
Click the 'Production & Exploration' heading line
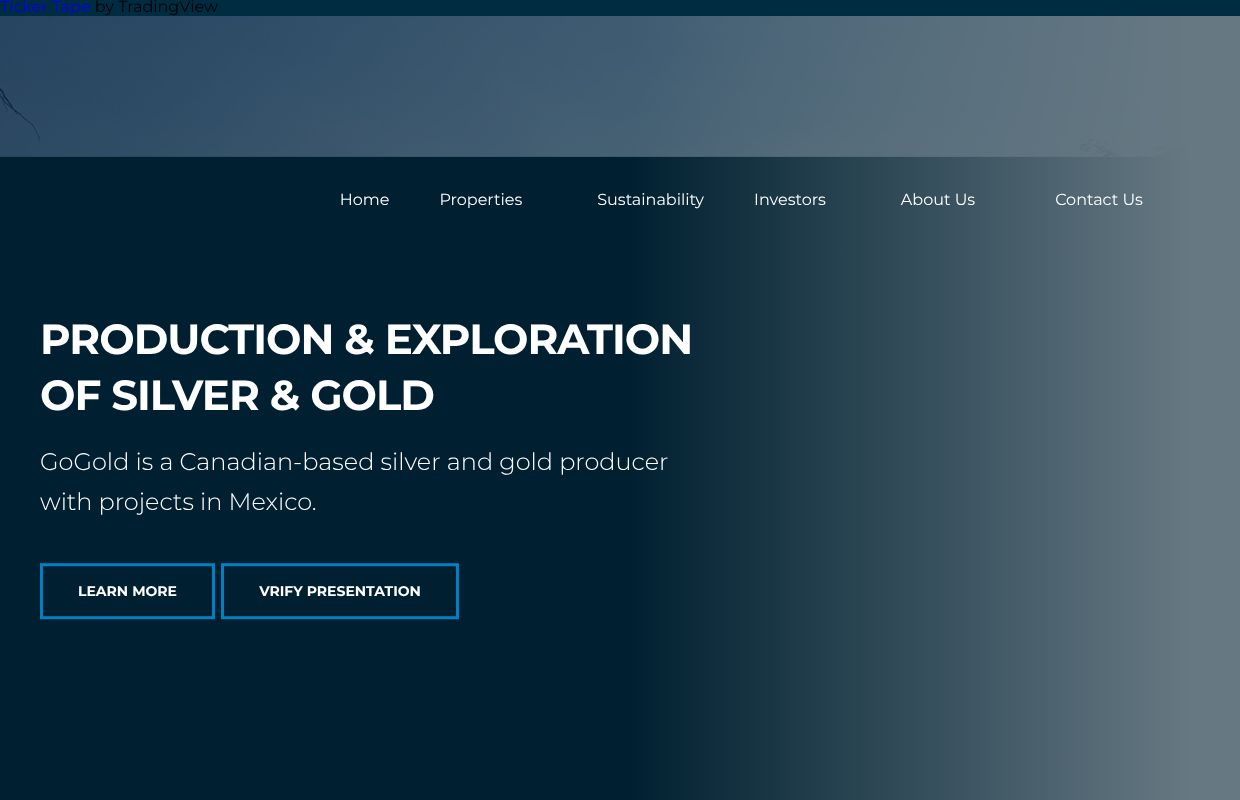pyautogui.click(x=366, y=340)
